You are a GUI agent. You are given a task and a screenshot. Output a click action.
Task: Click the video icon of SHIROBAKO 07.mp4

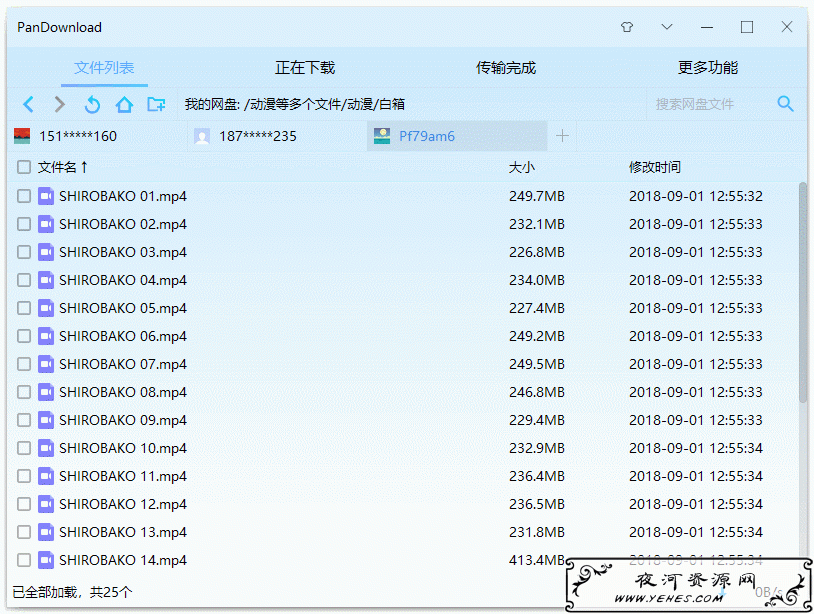tap(46, 364)
